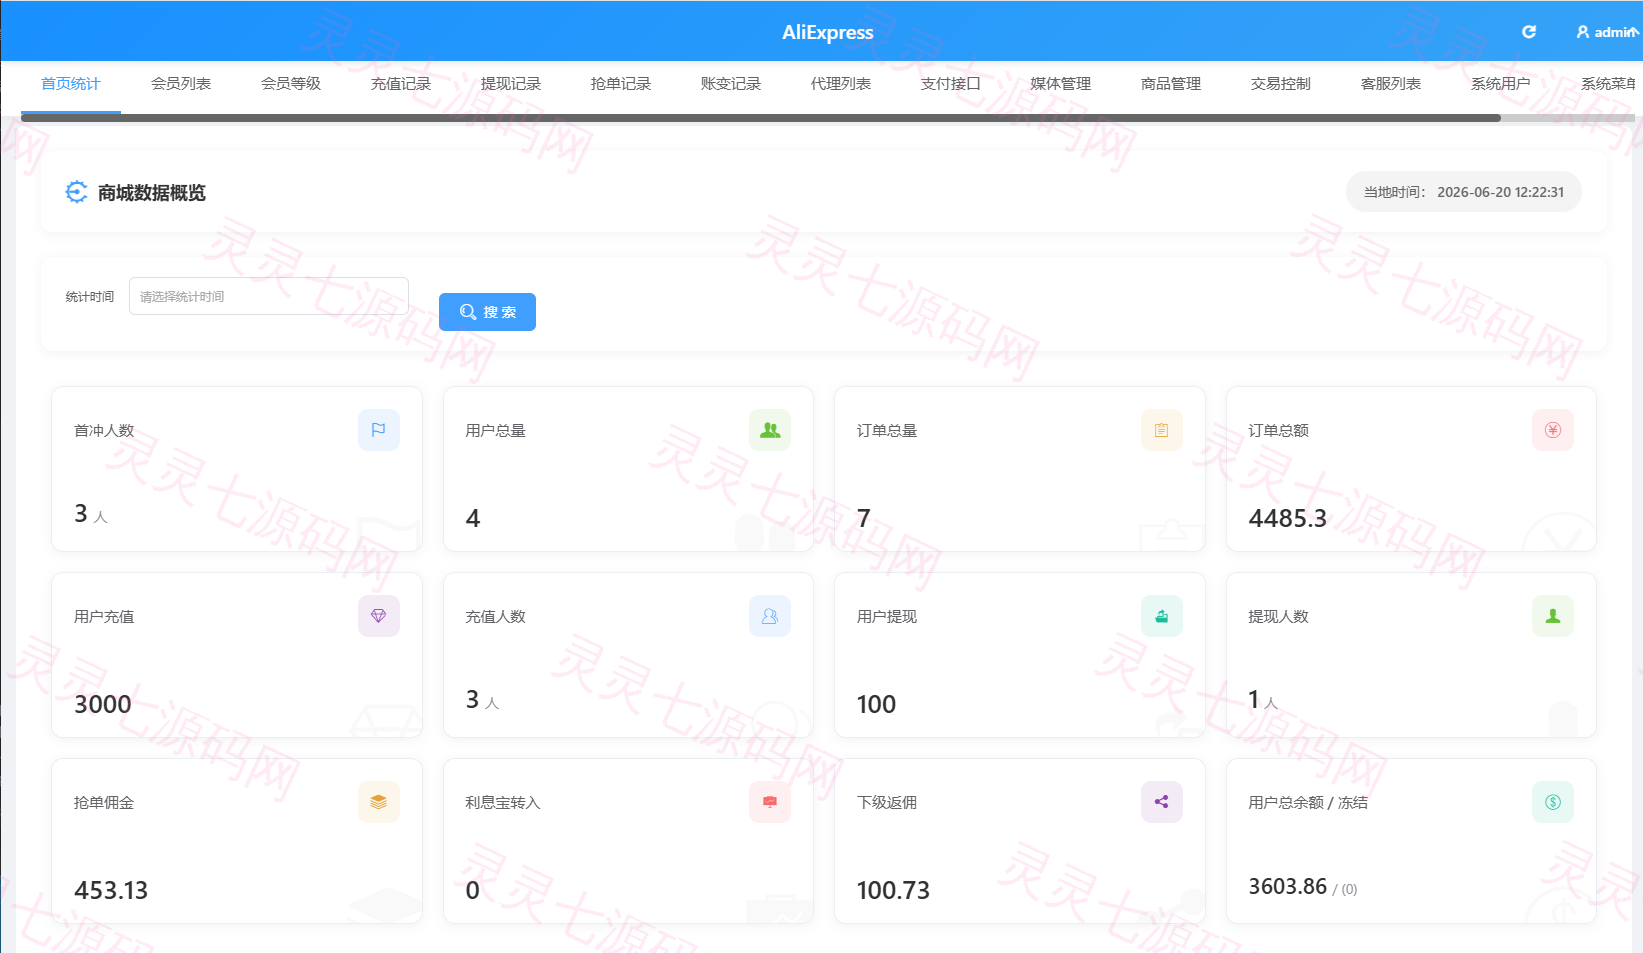
Task: Open the 抢单记录 tab
Action: tap(621, 84)
